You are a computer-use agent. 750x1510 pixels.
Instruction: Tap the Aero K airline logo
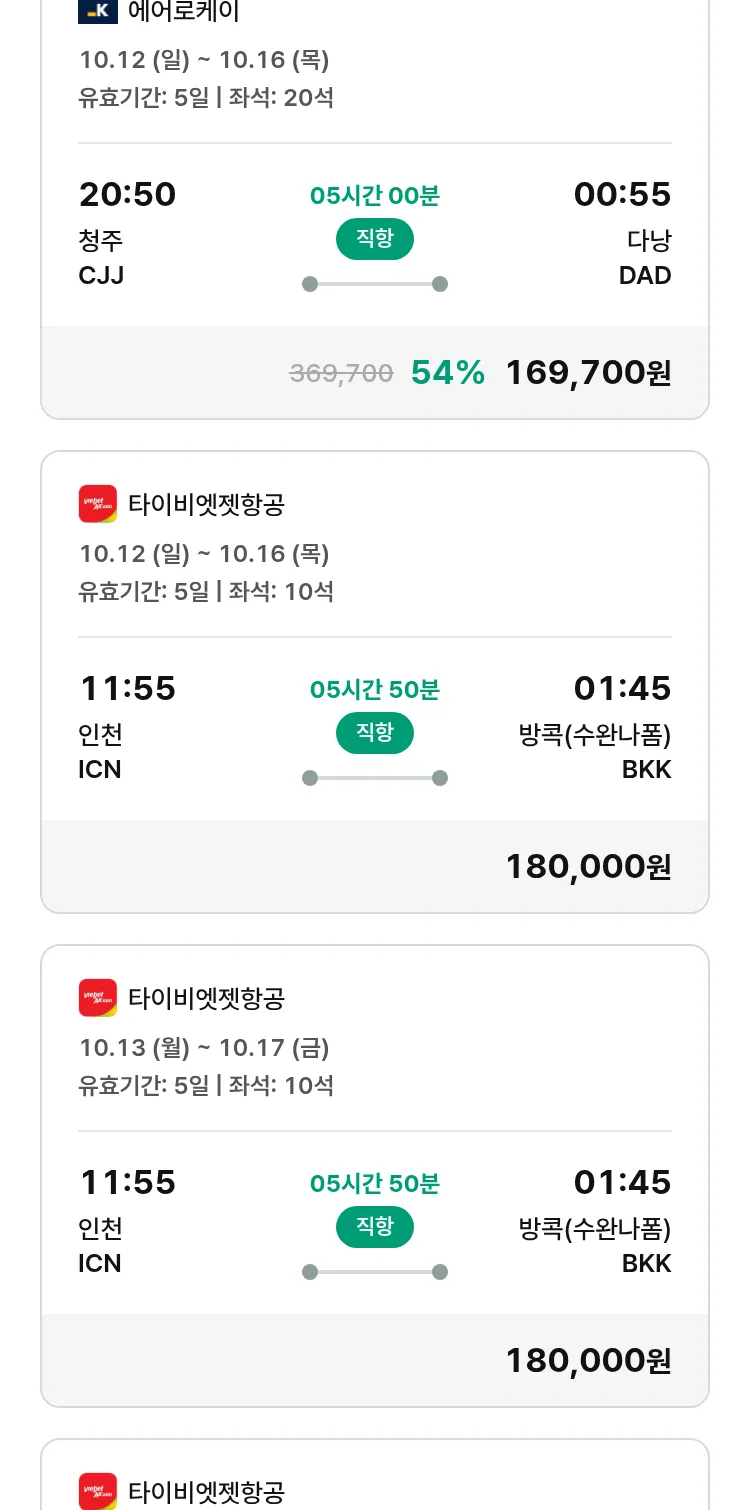pyautogui.click(x=98, y=11)
